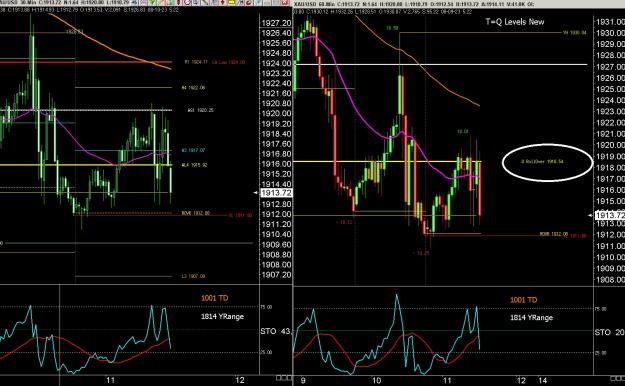Select the red Lit Low 1924.00 label
The width and height of the screenshot is (625, 386).
pyautogui.click(x=228, y=62)
